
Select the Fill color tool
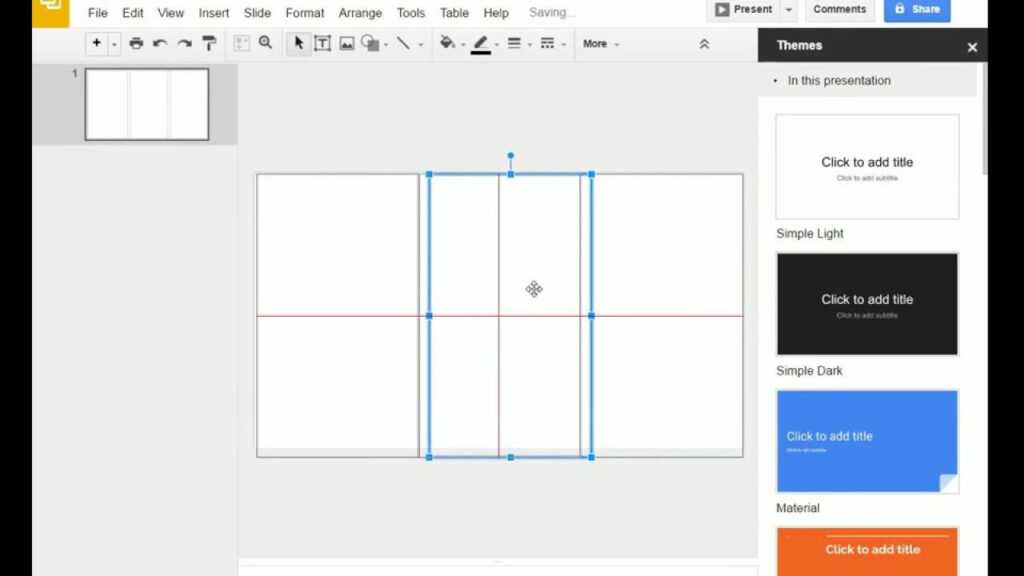tap(448, 43)
